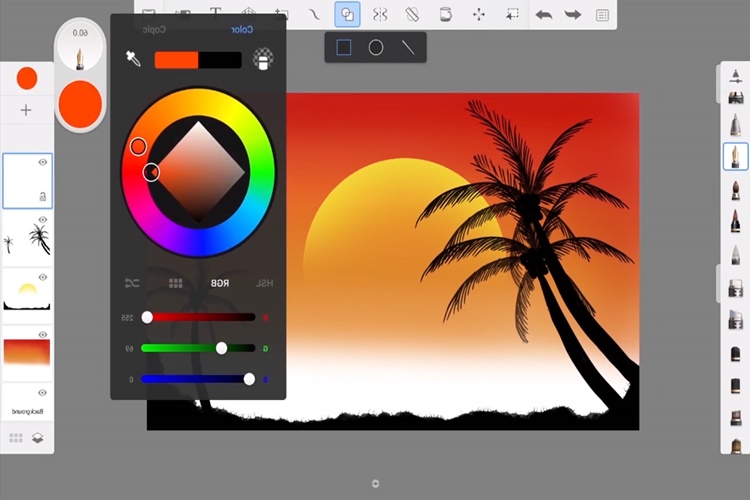The height and width of the screenshot is (500, 750).
Task: Select the round paintbrush in brush palette
Action: click(736, 190)
